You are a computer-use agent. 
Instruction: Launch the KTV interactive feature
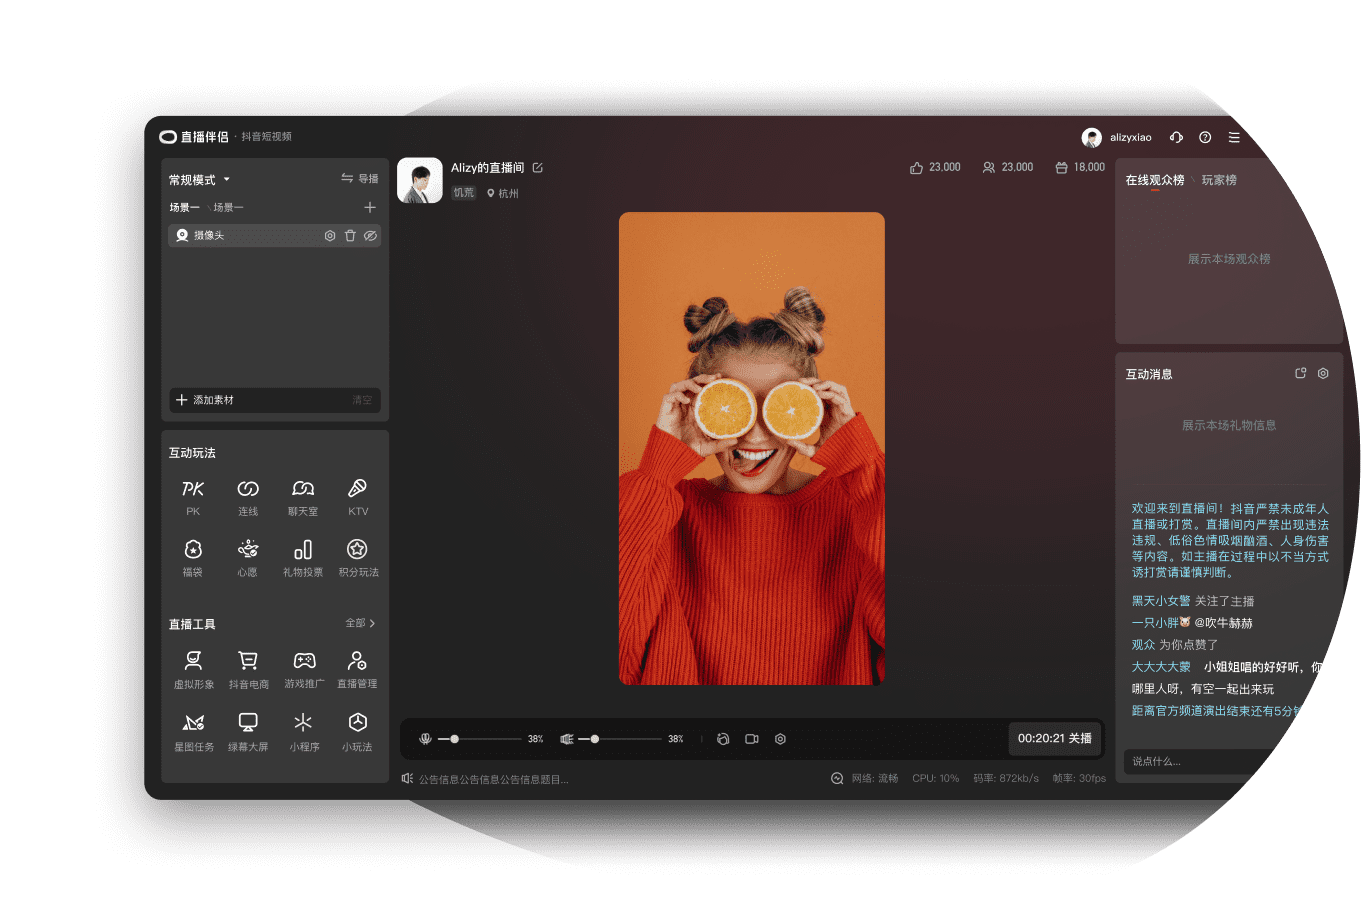(357, 497)
